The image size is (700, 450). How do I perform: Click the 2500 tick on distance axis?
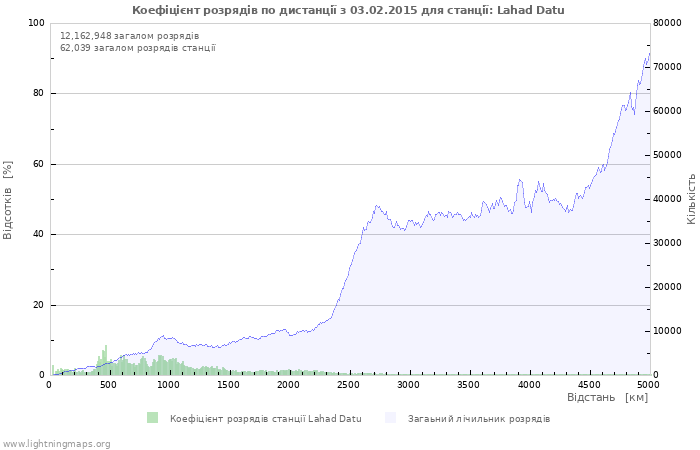[x=348, y=384]
